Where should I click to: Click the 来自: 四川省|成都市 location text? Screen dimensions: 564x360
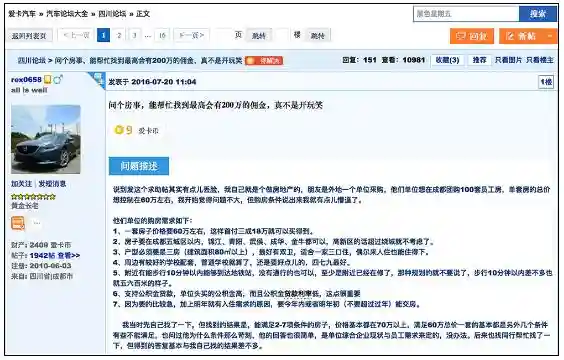point(42,276)
